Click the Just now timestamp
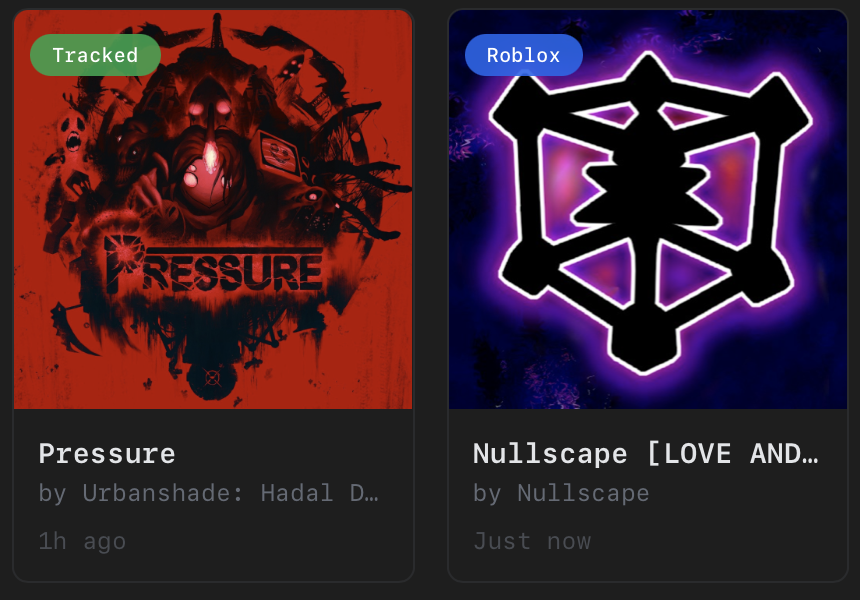 pyautogui.click(x=532, y=541)
